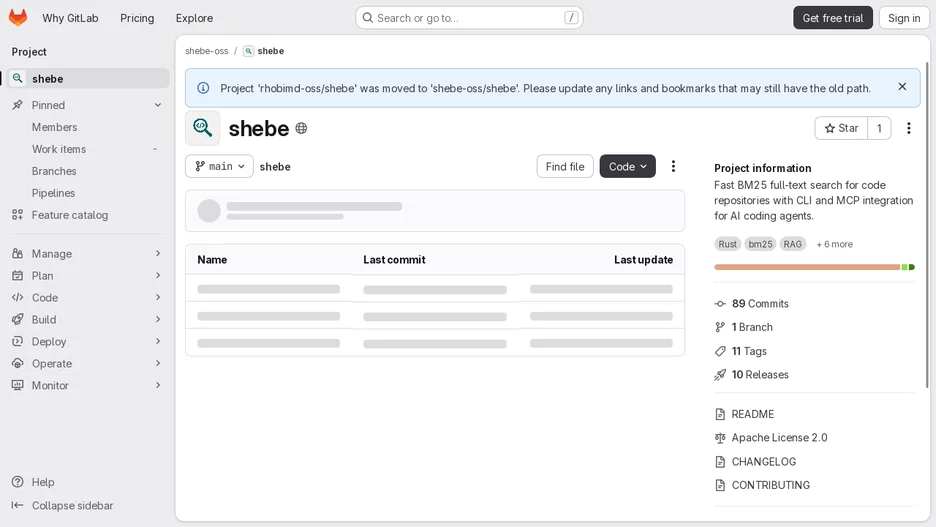Image resolution: width=936 pixels, height=527 pixels.
Task: Select shebe in the sidebar
Action: point(89,79)
